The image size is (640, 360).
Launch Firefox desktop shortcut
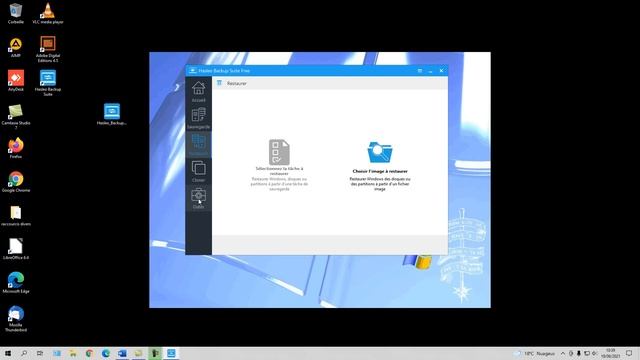click(x=16, y=148)
